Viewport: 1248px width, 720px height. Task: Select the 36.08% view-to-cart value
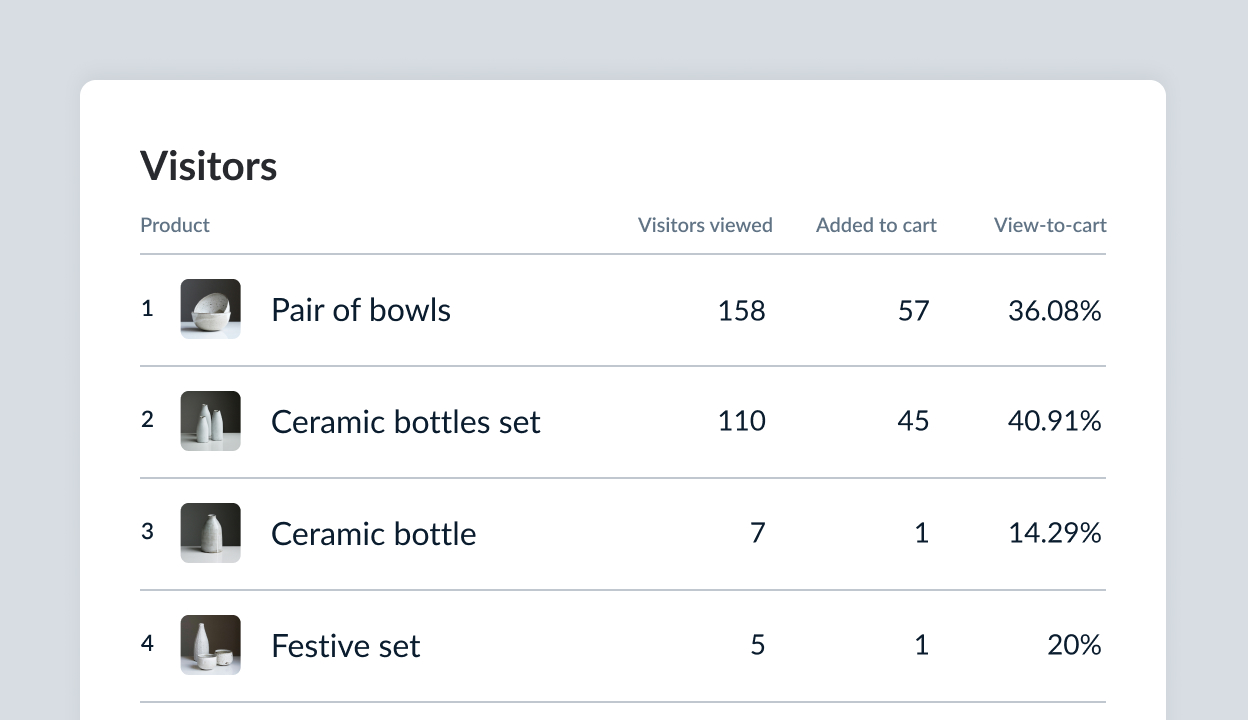pyautogui.click(x=1054, y=311)
